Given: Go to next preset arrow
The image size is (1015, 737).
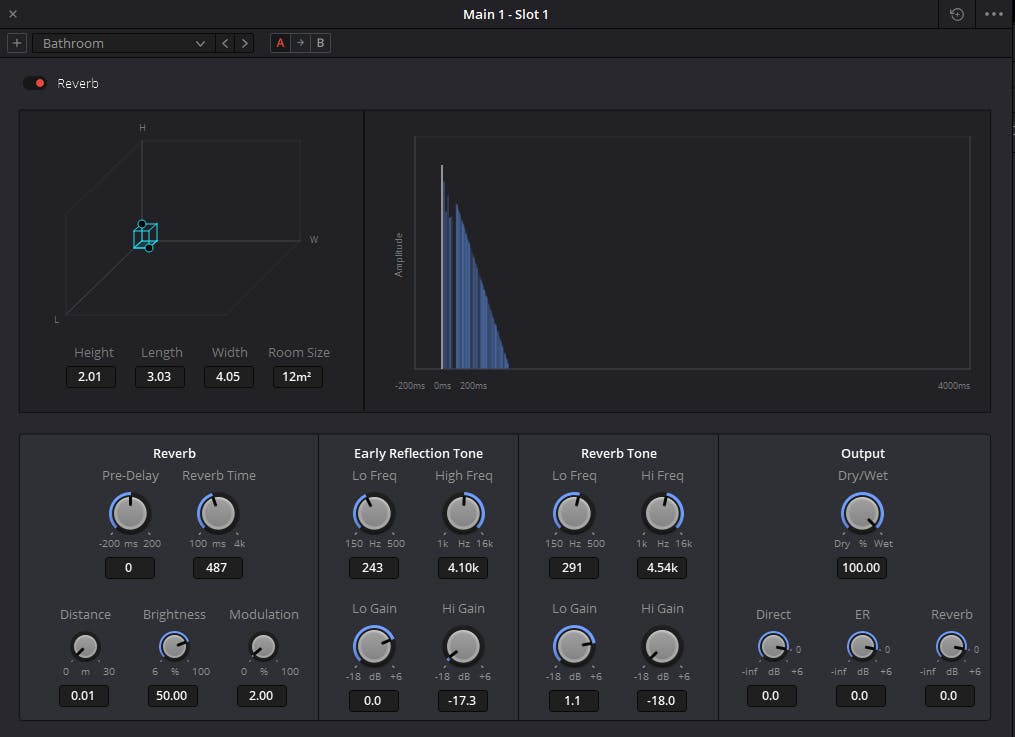Looking at the screenshot, I should [244, 43].
